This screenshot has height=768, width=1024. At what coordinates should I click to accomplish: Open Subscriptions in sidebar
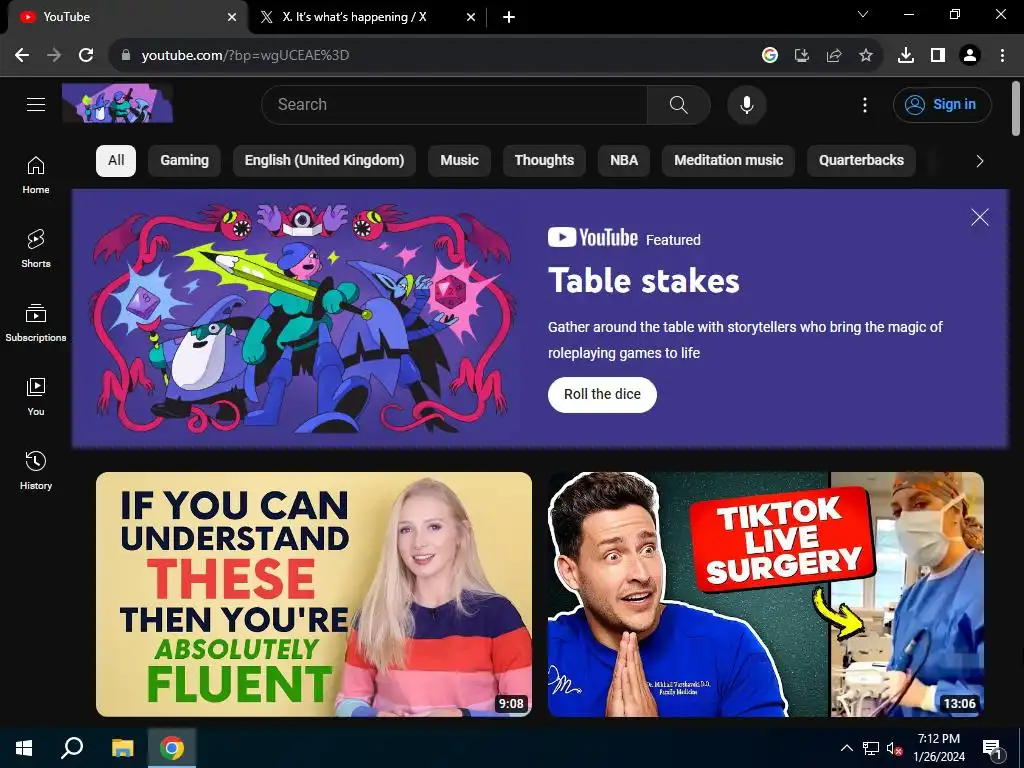pos(36,323)
